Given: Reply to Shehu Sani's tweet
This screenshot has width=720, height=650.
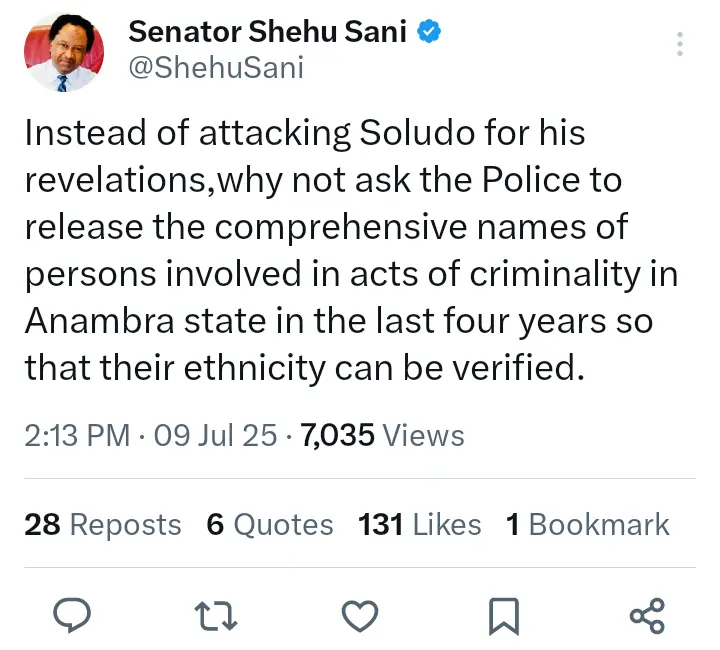Looking at the screenshot, I should [71, 615].
